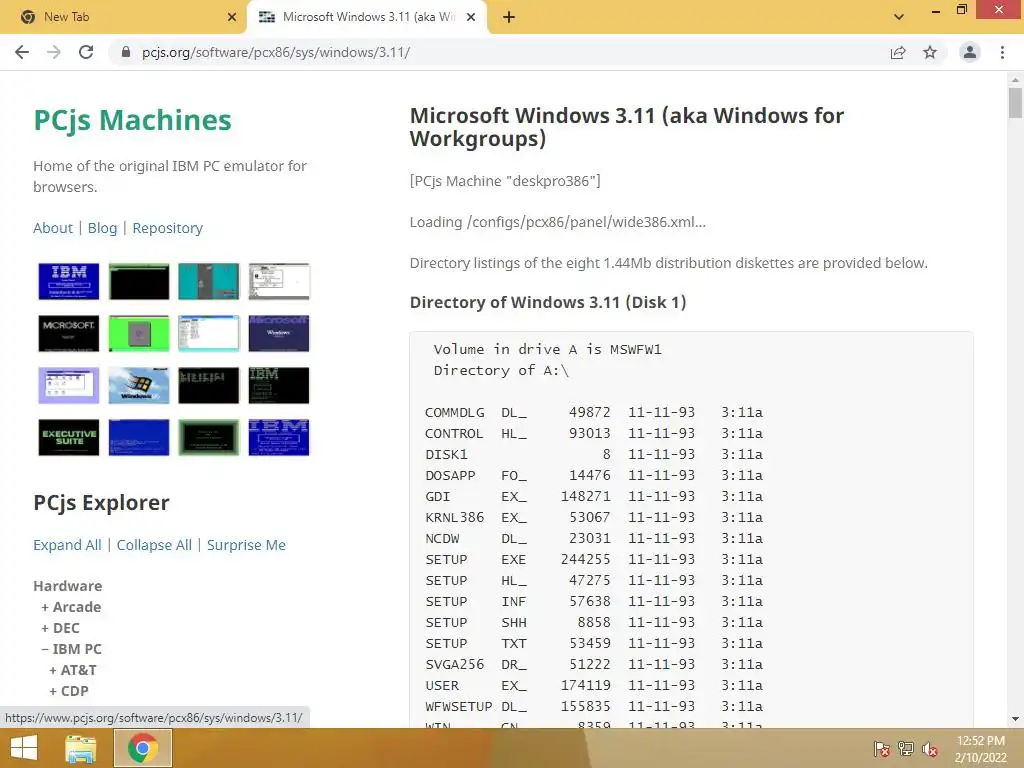Open the plain blue text-screen thumbnail in bottom row

click(x=139, y=438)
